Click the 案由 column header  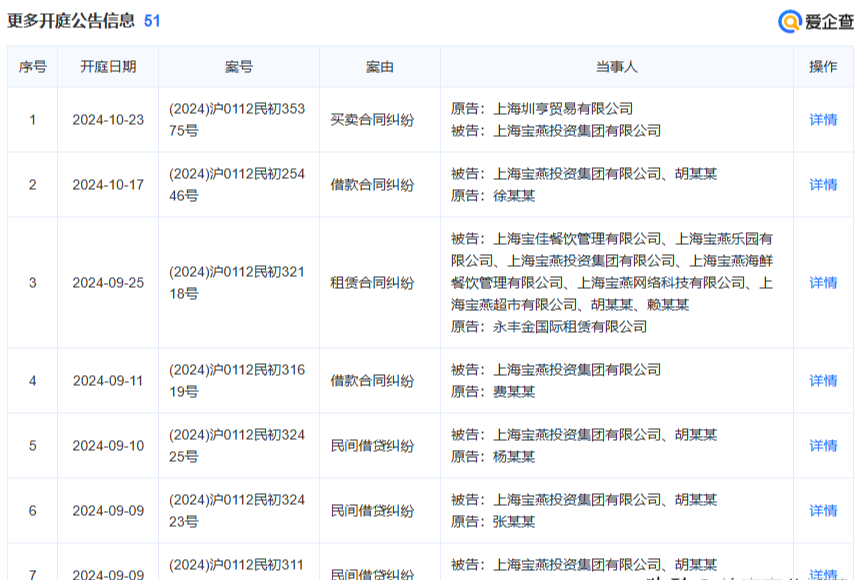[x=380, y=67]
